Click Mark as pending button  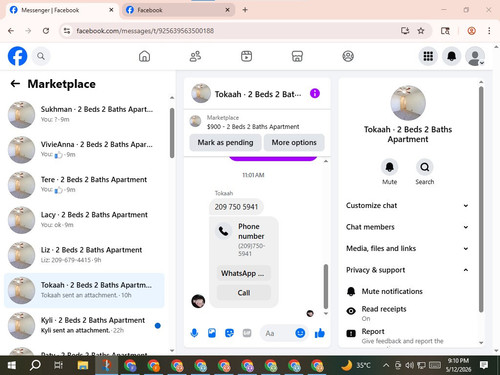[225, 142]
